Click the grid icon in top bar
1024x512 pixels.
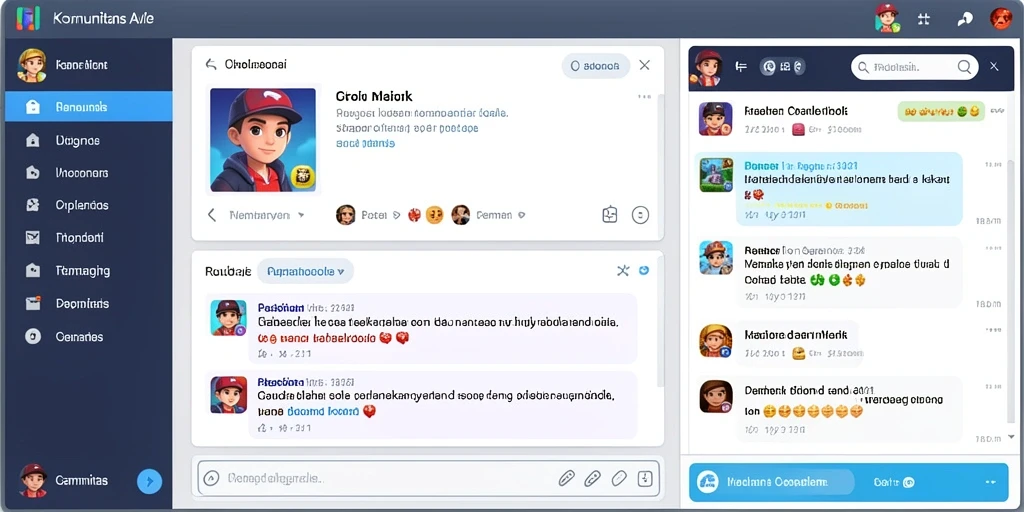923,19
